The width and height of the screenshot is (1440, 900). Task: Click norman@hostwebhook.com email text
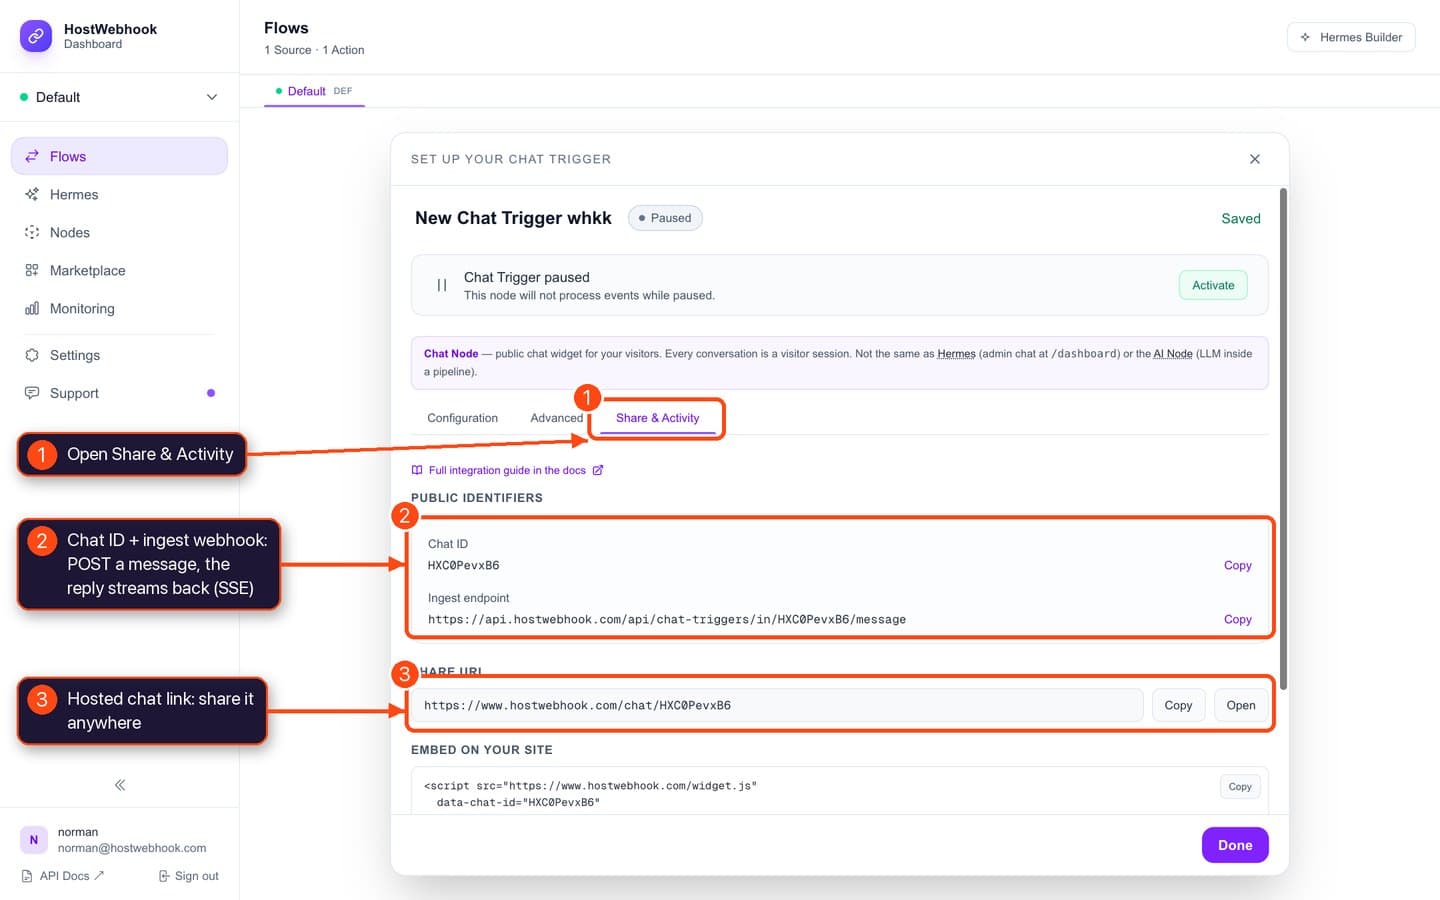click(132, 848)
